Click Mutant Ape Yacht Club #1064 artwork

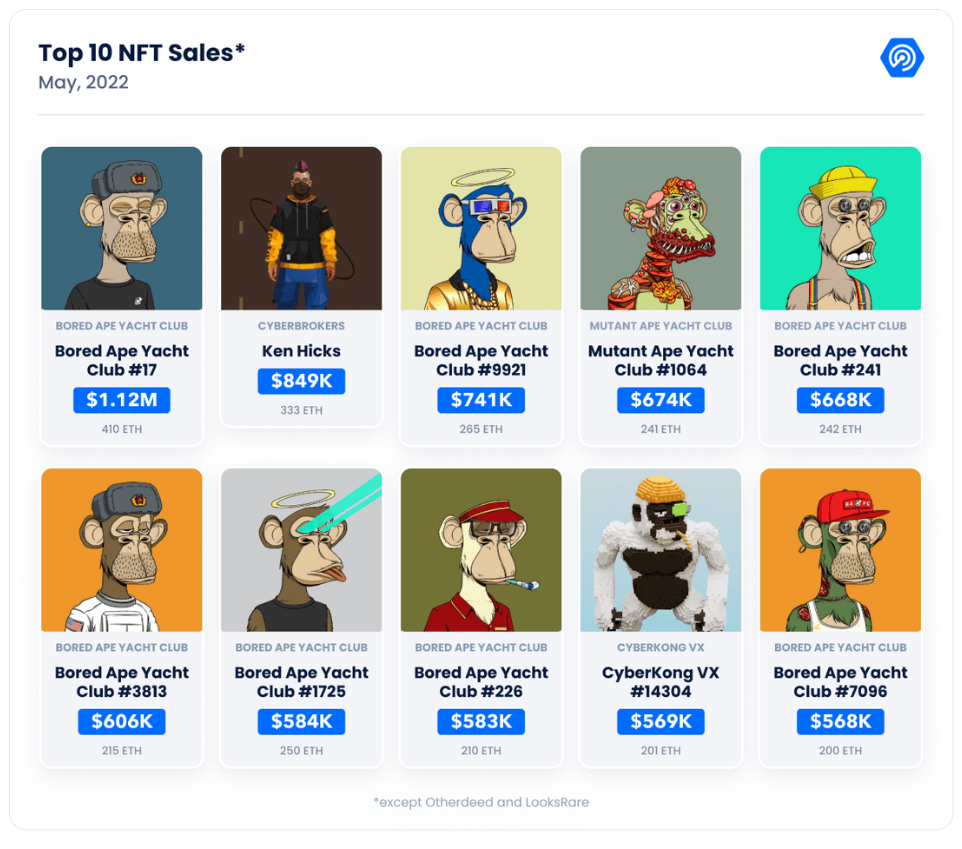[660, 228]
